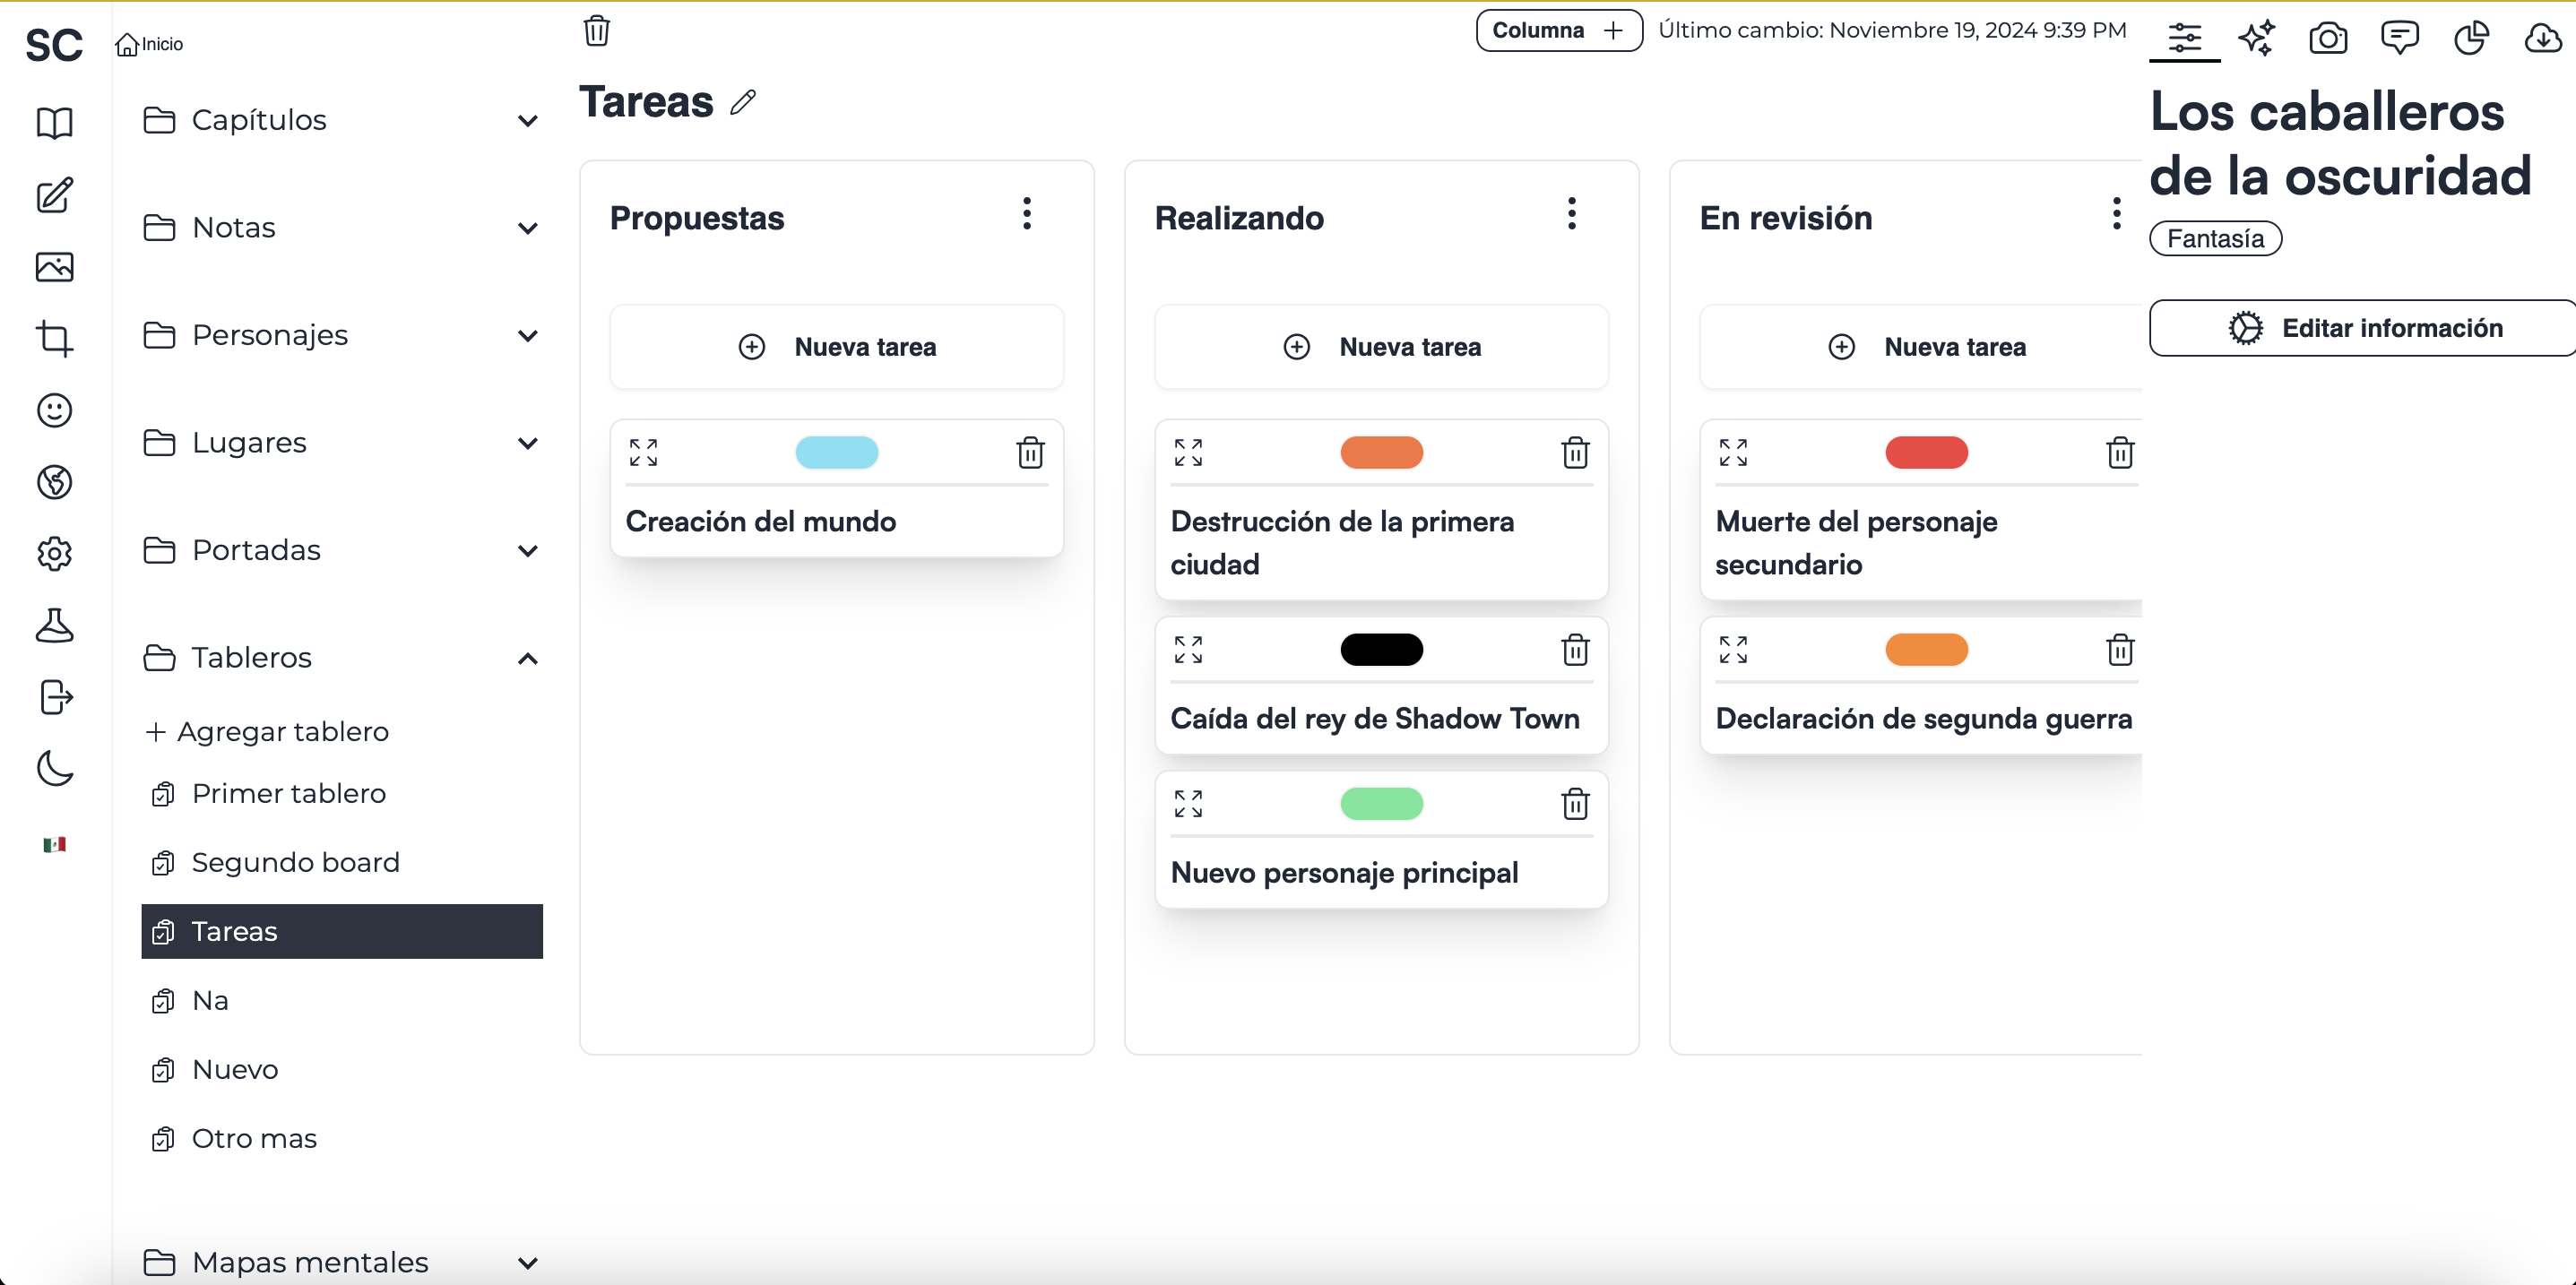Open the sliders settings tab icon
This screenshot has width=2576, height=1285.
[x=2185, y=38]
